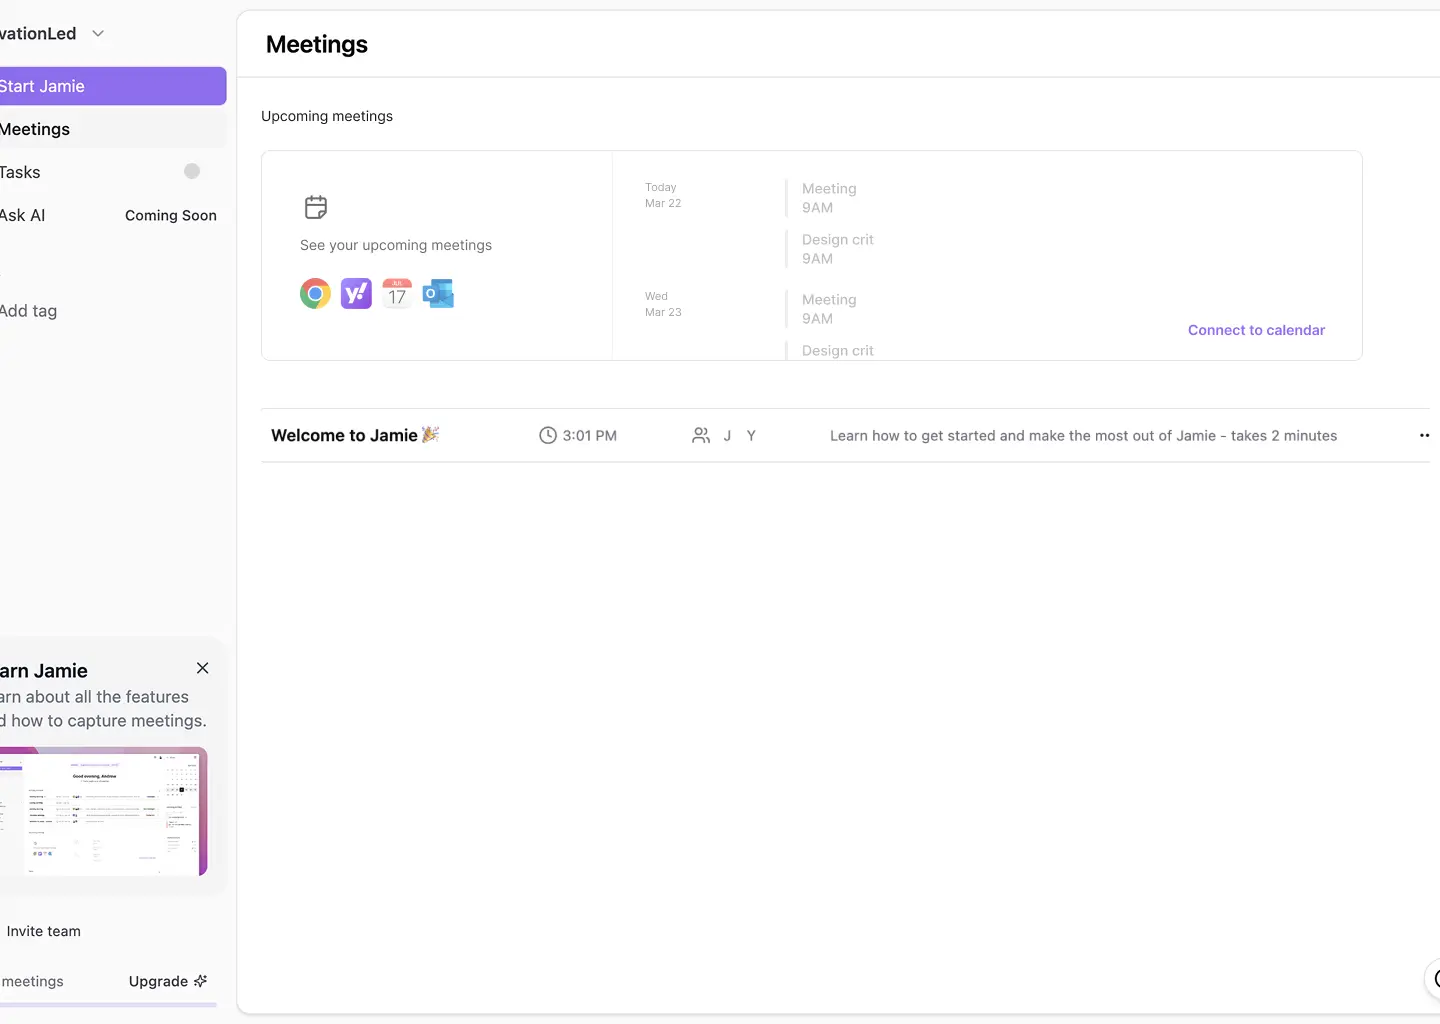Click the Connect to calendar link
The image size is (1440, 1024).
click(x=1256, y=330)
